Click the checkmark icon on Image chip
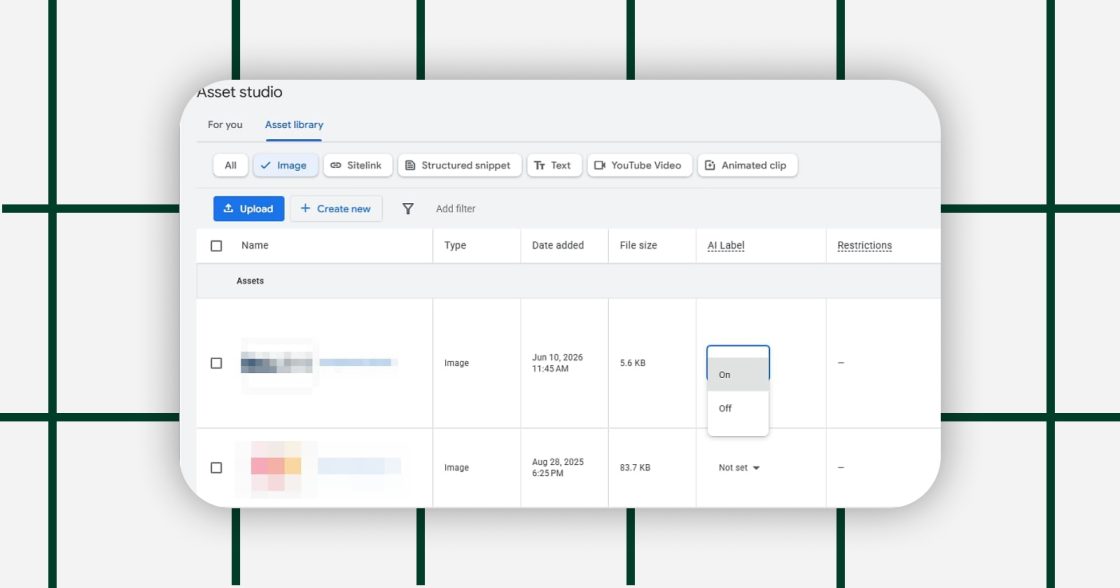 point(266,165)
